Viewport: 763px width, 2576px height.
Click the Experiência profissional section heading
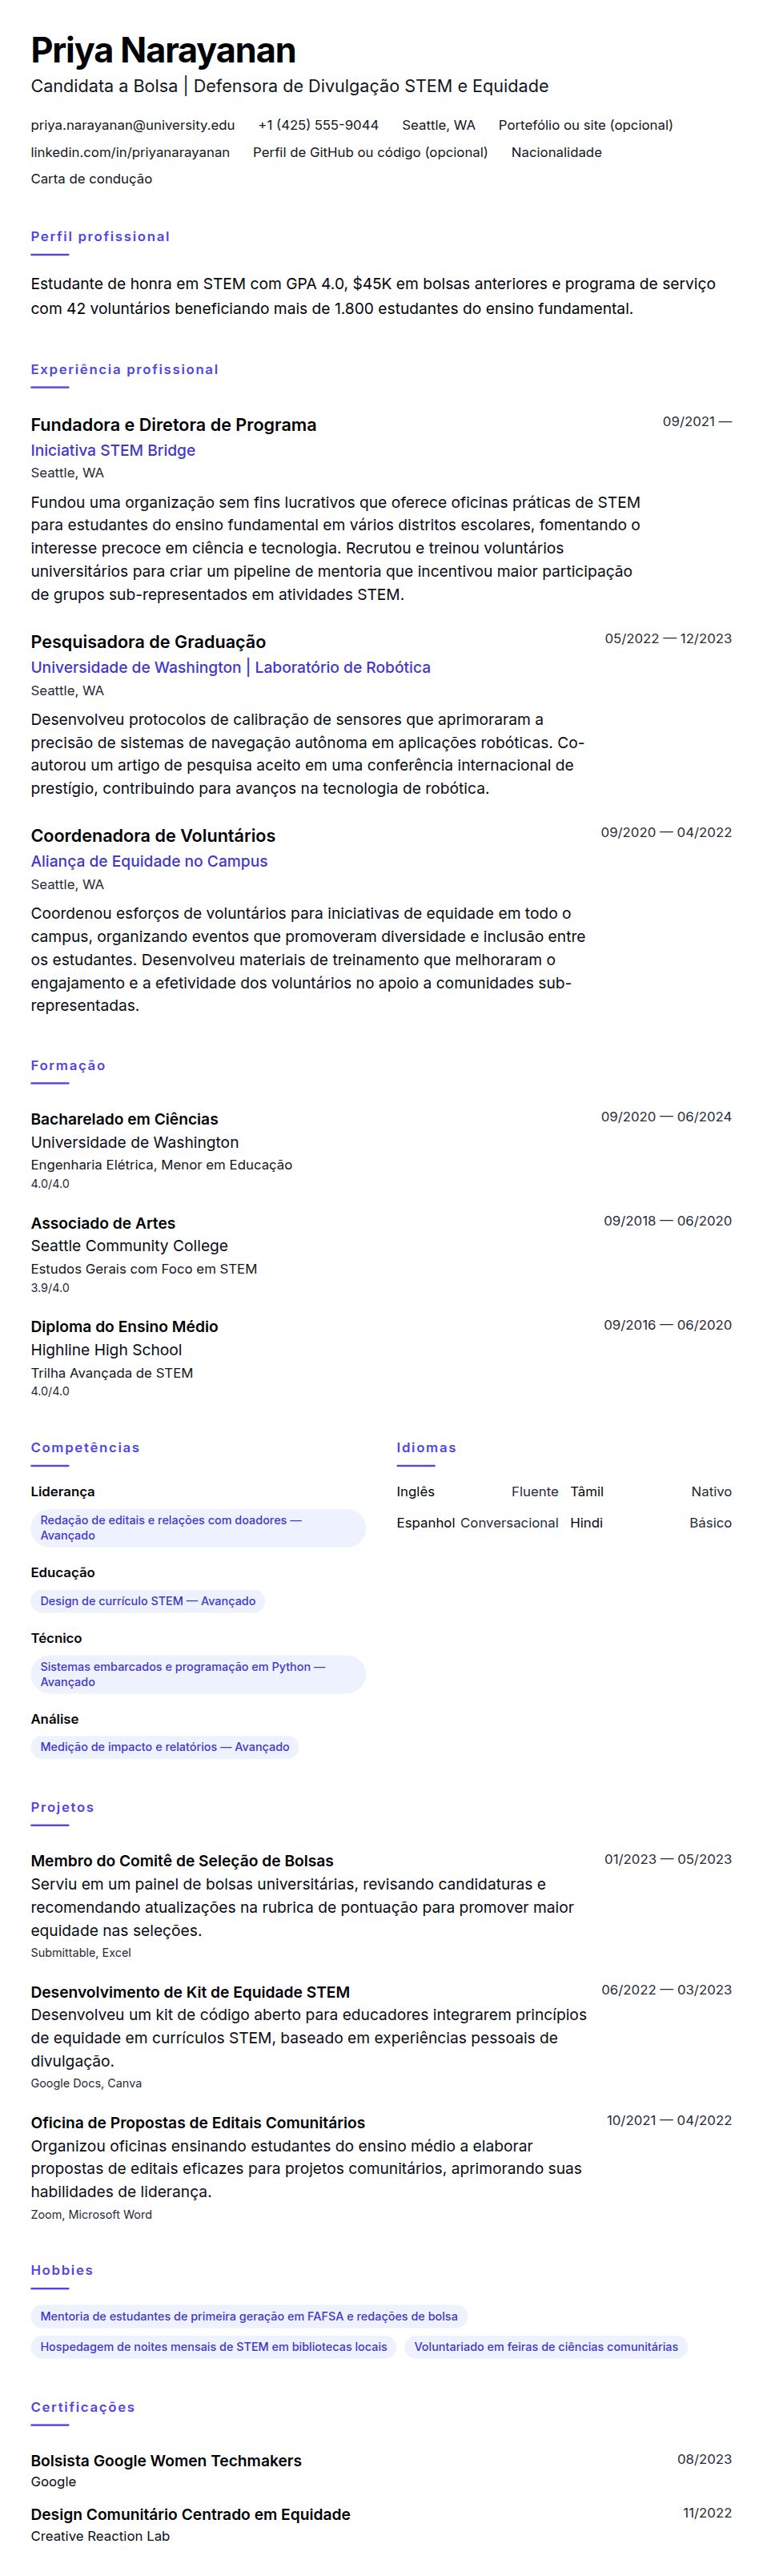click(124, 369)
